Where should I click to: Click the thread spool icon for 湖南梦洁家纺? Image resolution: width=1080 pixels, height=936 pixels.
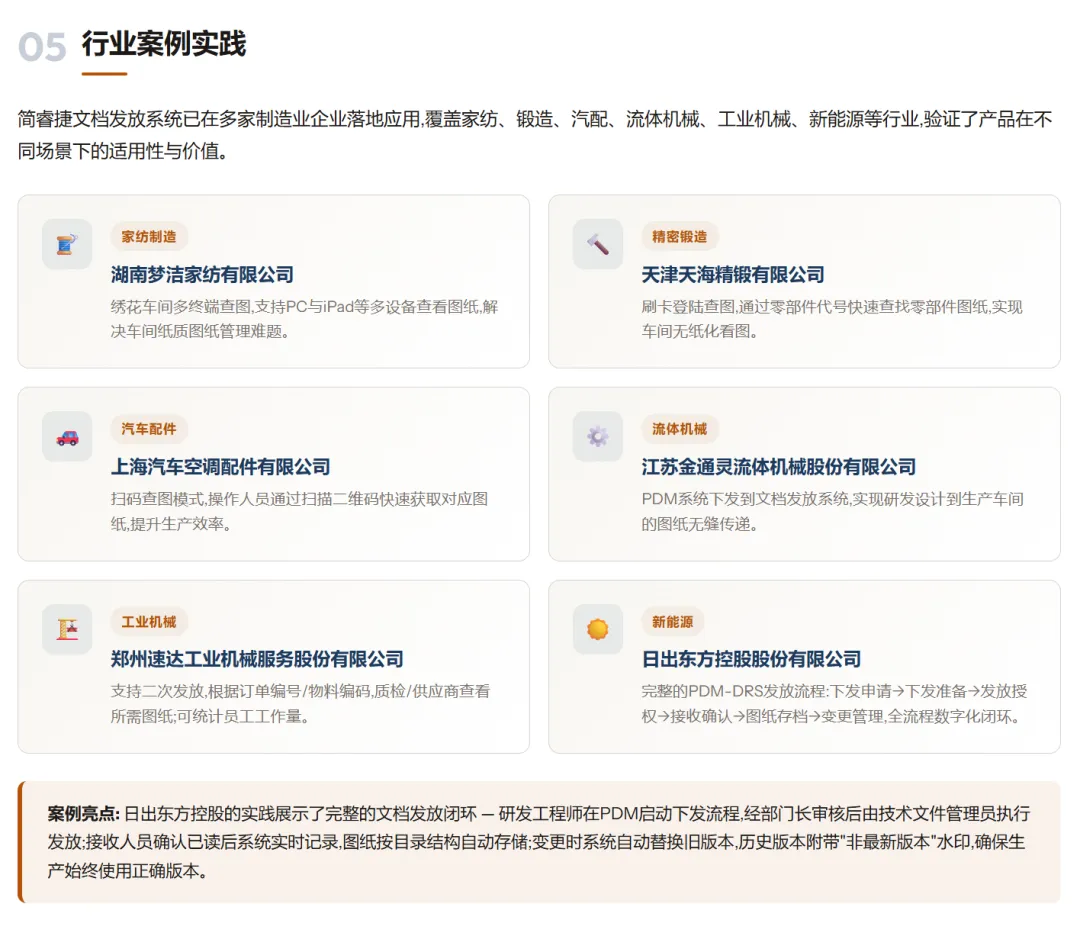pos(67,244)
